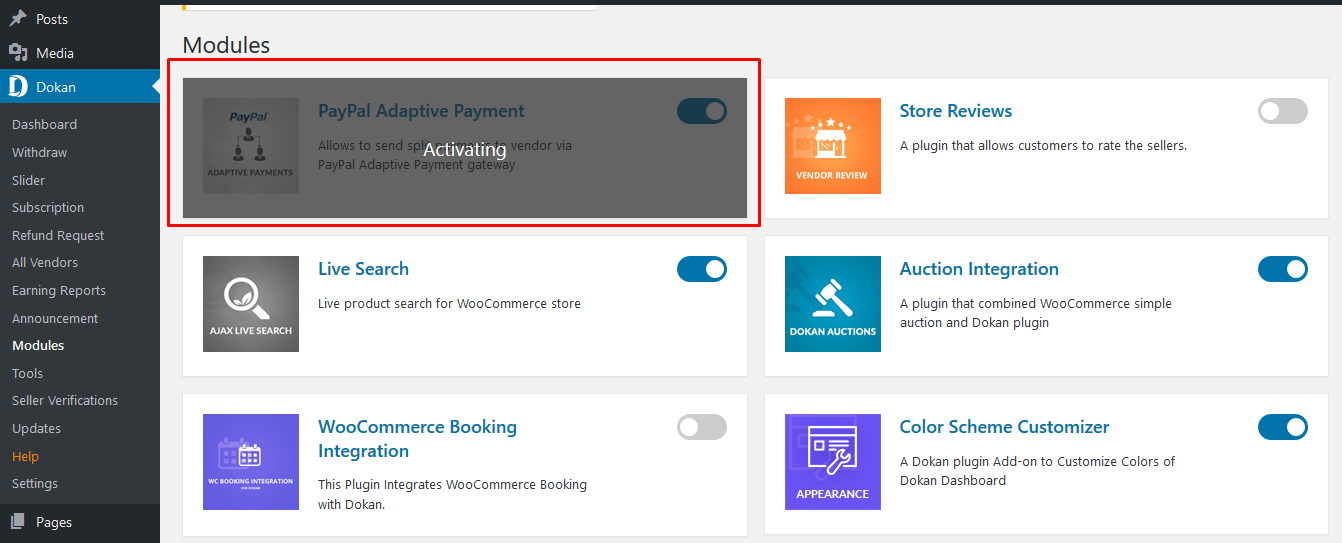
Task: Open the All Vendors submenu item
Action: [45, 262]
